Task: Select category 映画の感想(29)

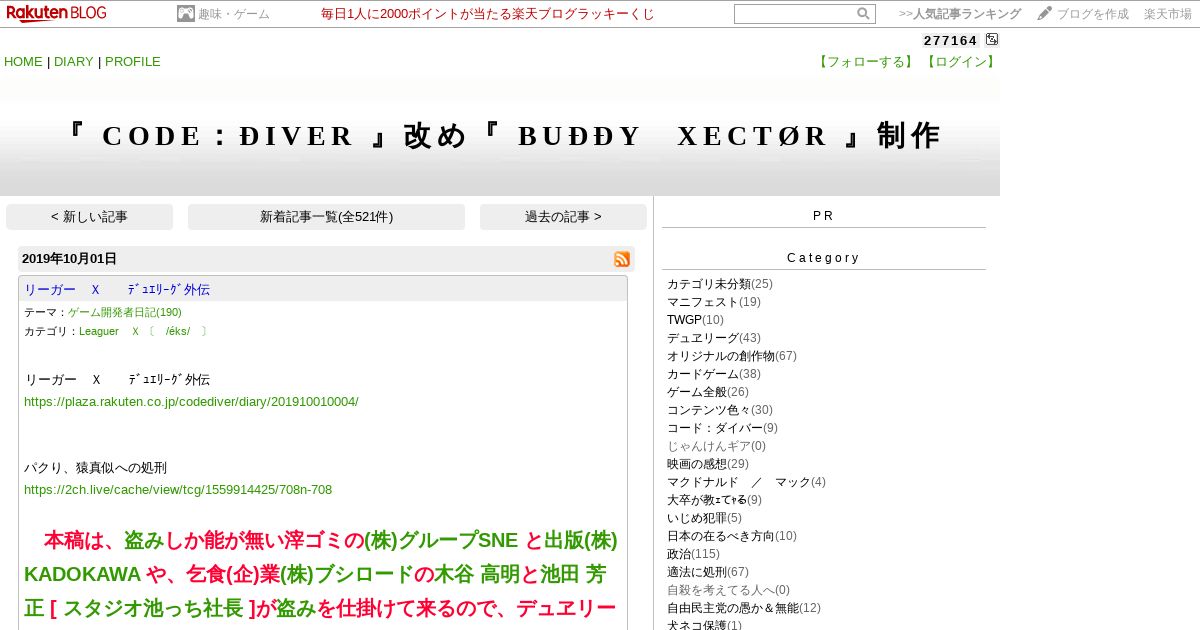Action: pyautogui.click(x=707, y=464)
